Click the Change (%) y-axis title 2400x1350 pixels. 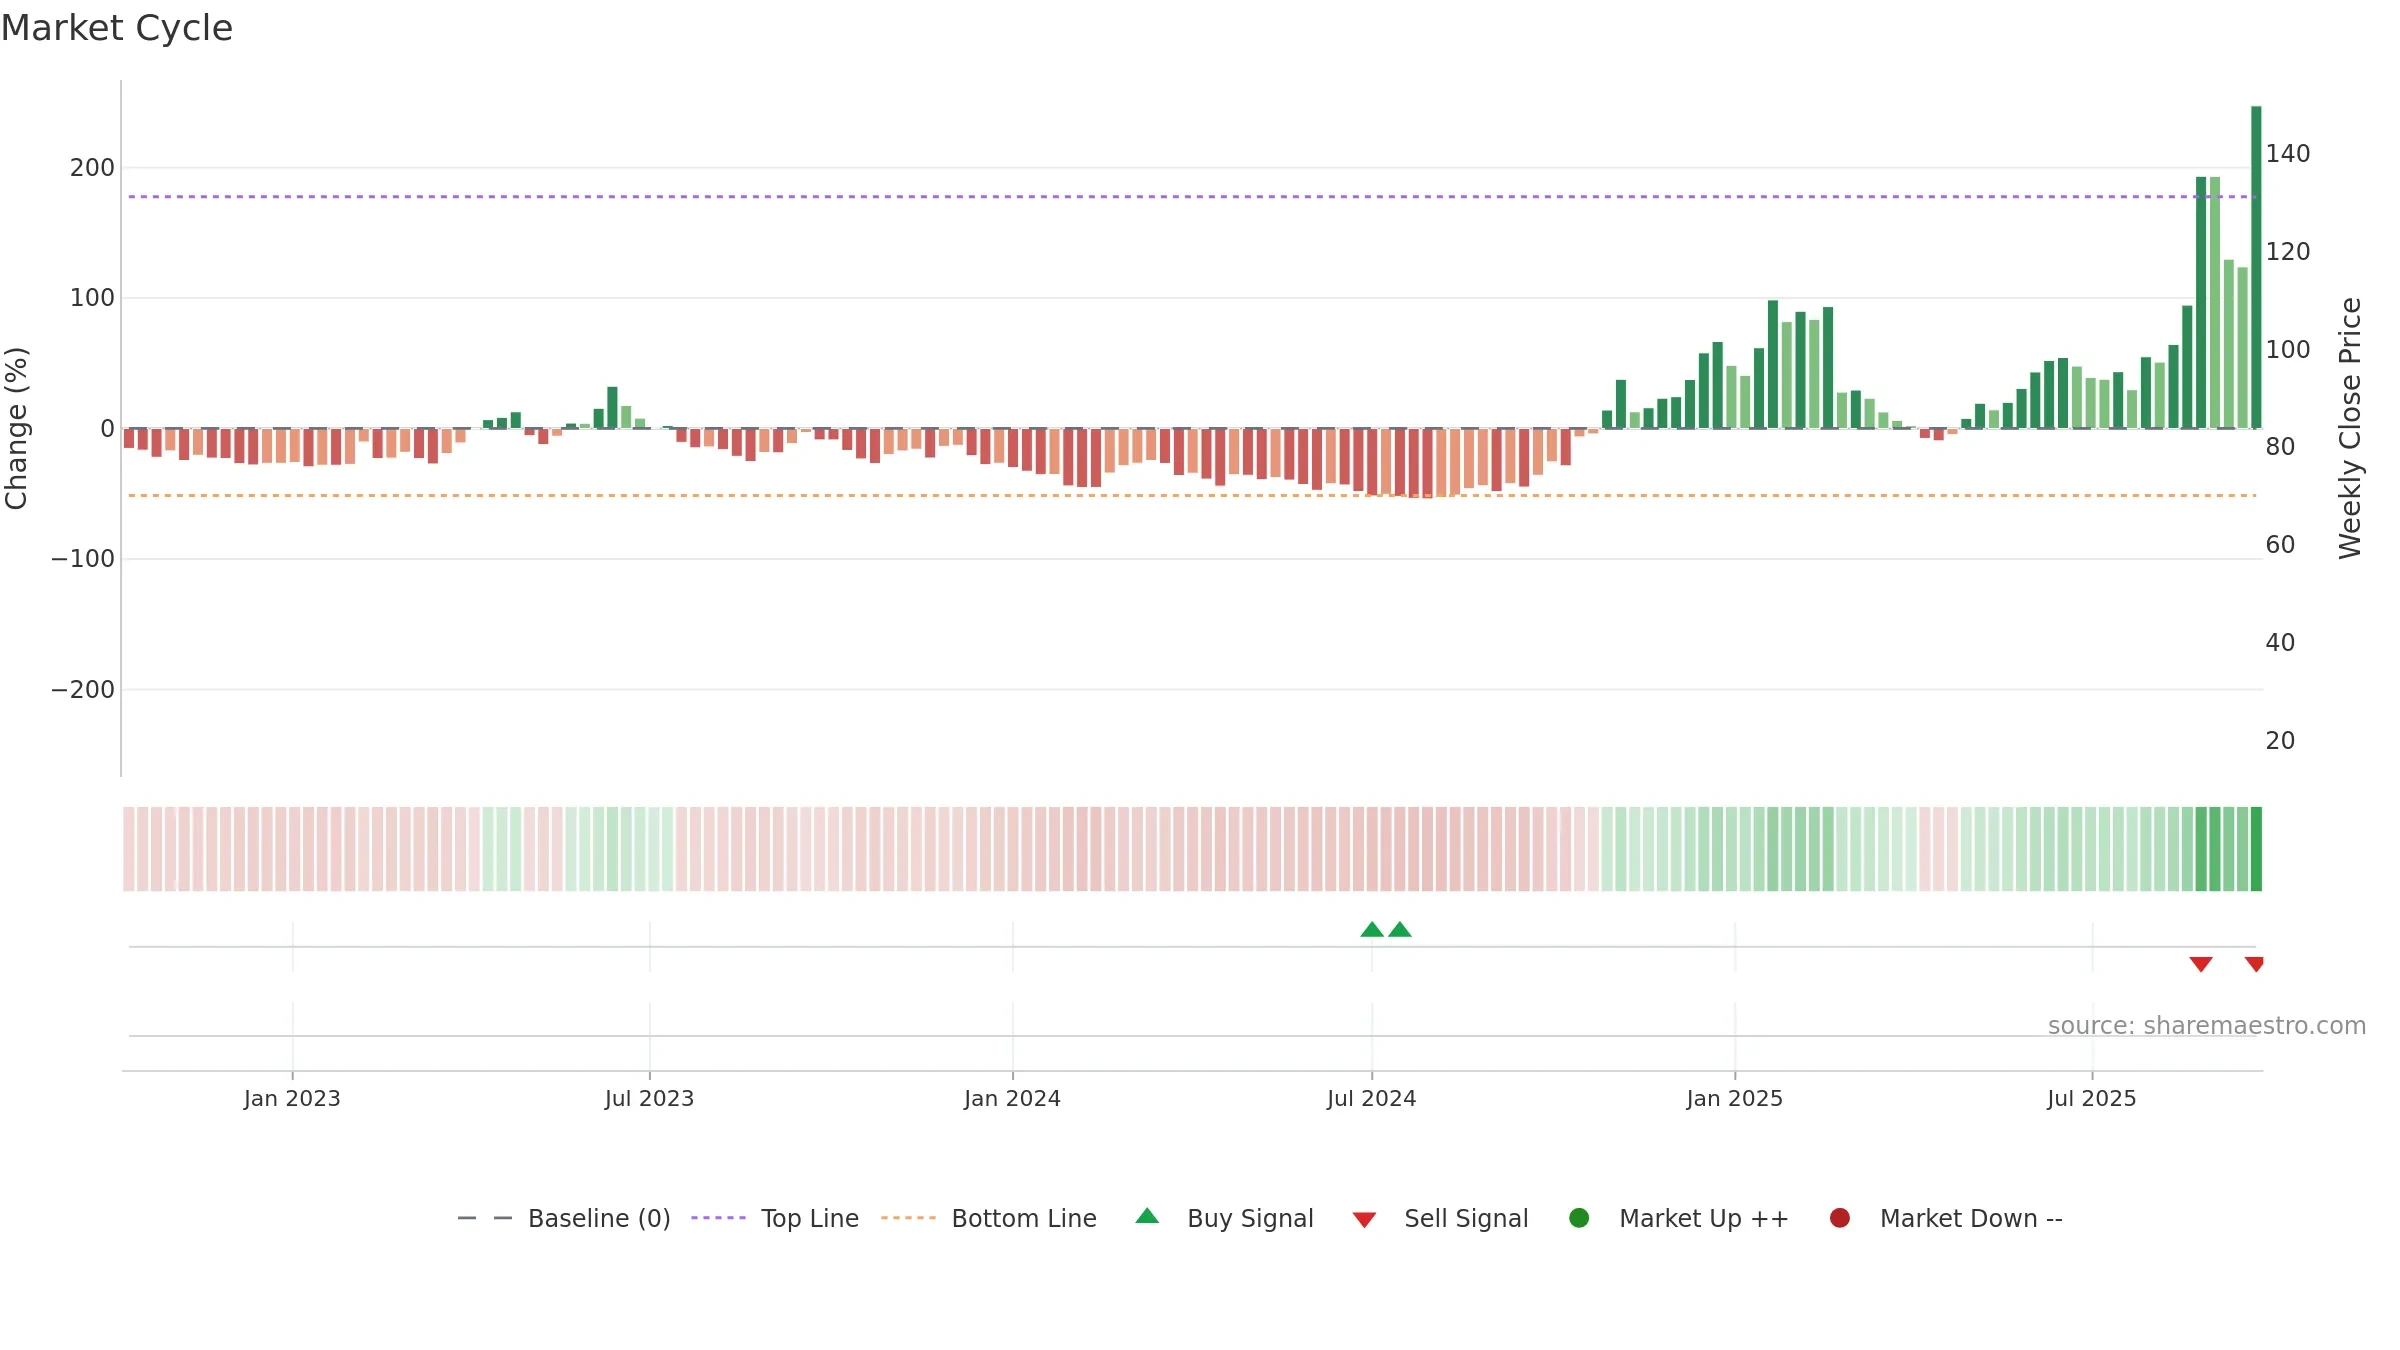(17, 428)
